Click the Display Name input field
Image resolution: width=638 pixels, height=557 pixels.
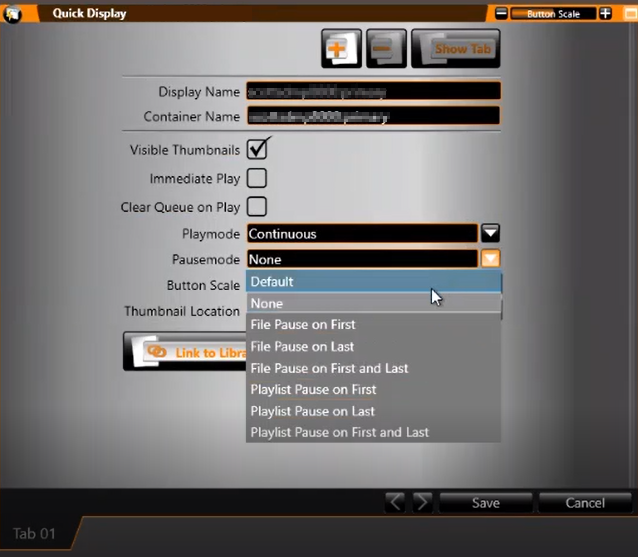coord(374,91)
